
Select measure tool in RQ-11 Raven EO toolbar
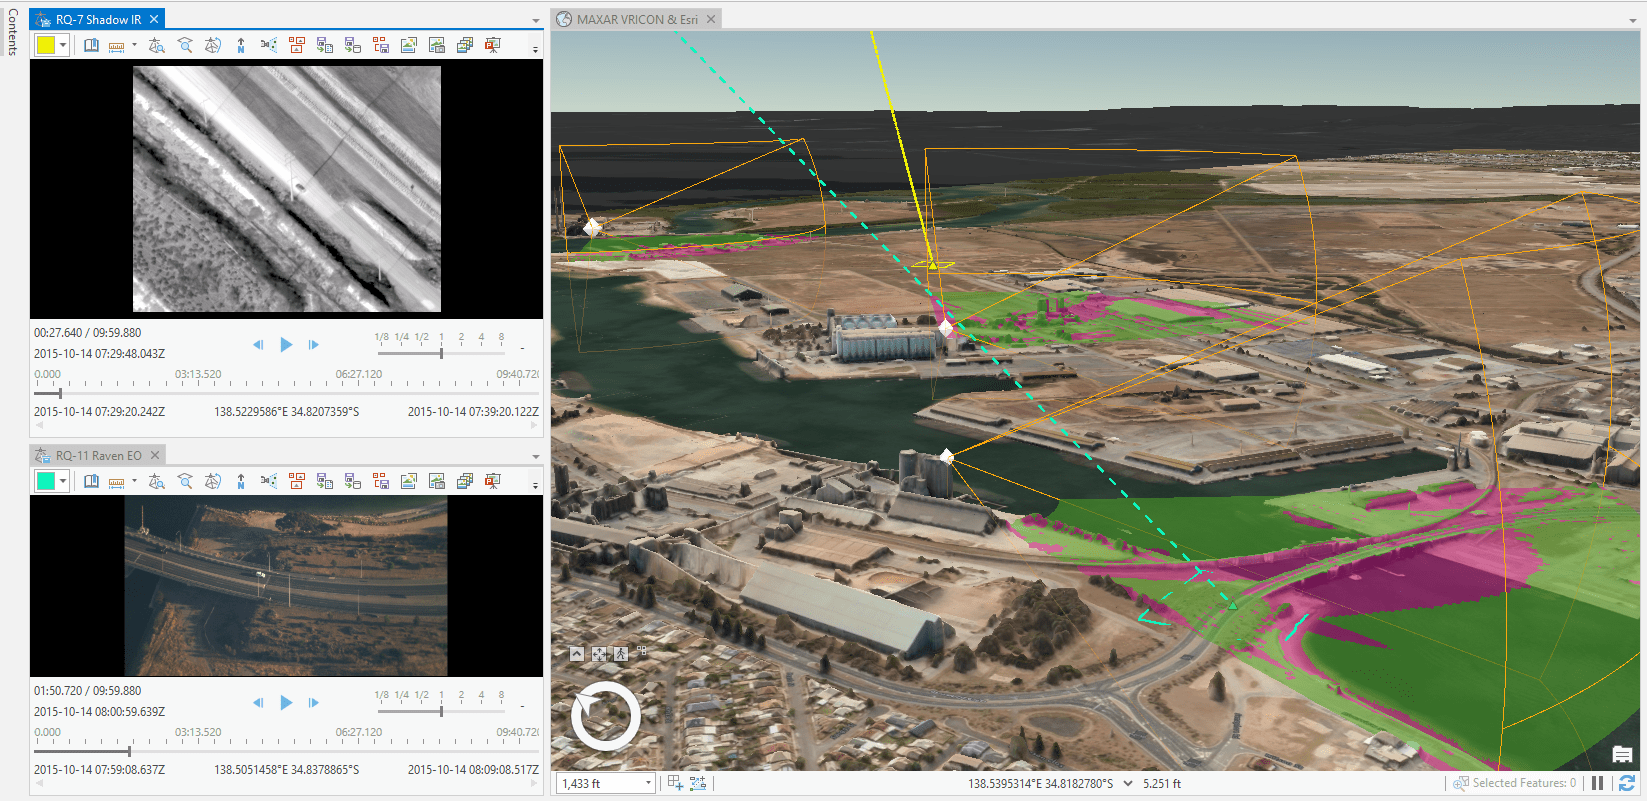pyautogui.click(x=116, y=481)
